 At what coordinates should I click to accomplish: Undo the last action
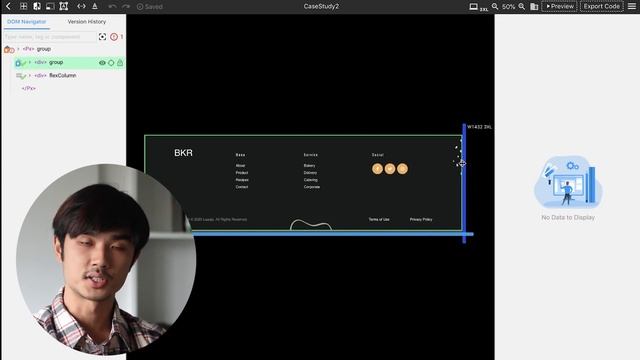pos(112,7)
